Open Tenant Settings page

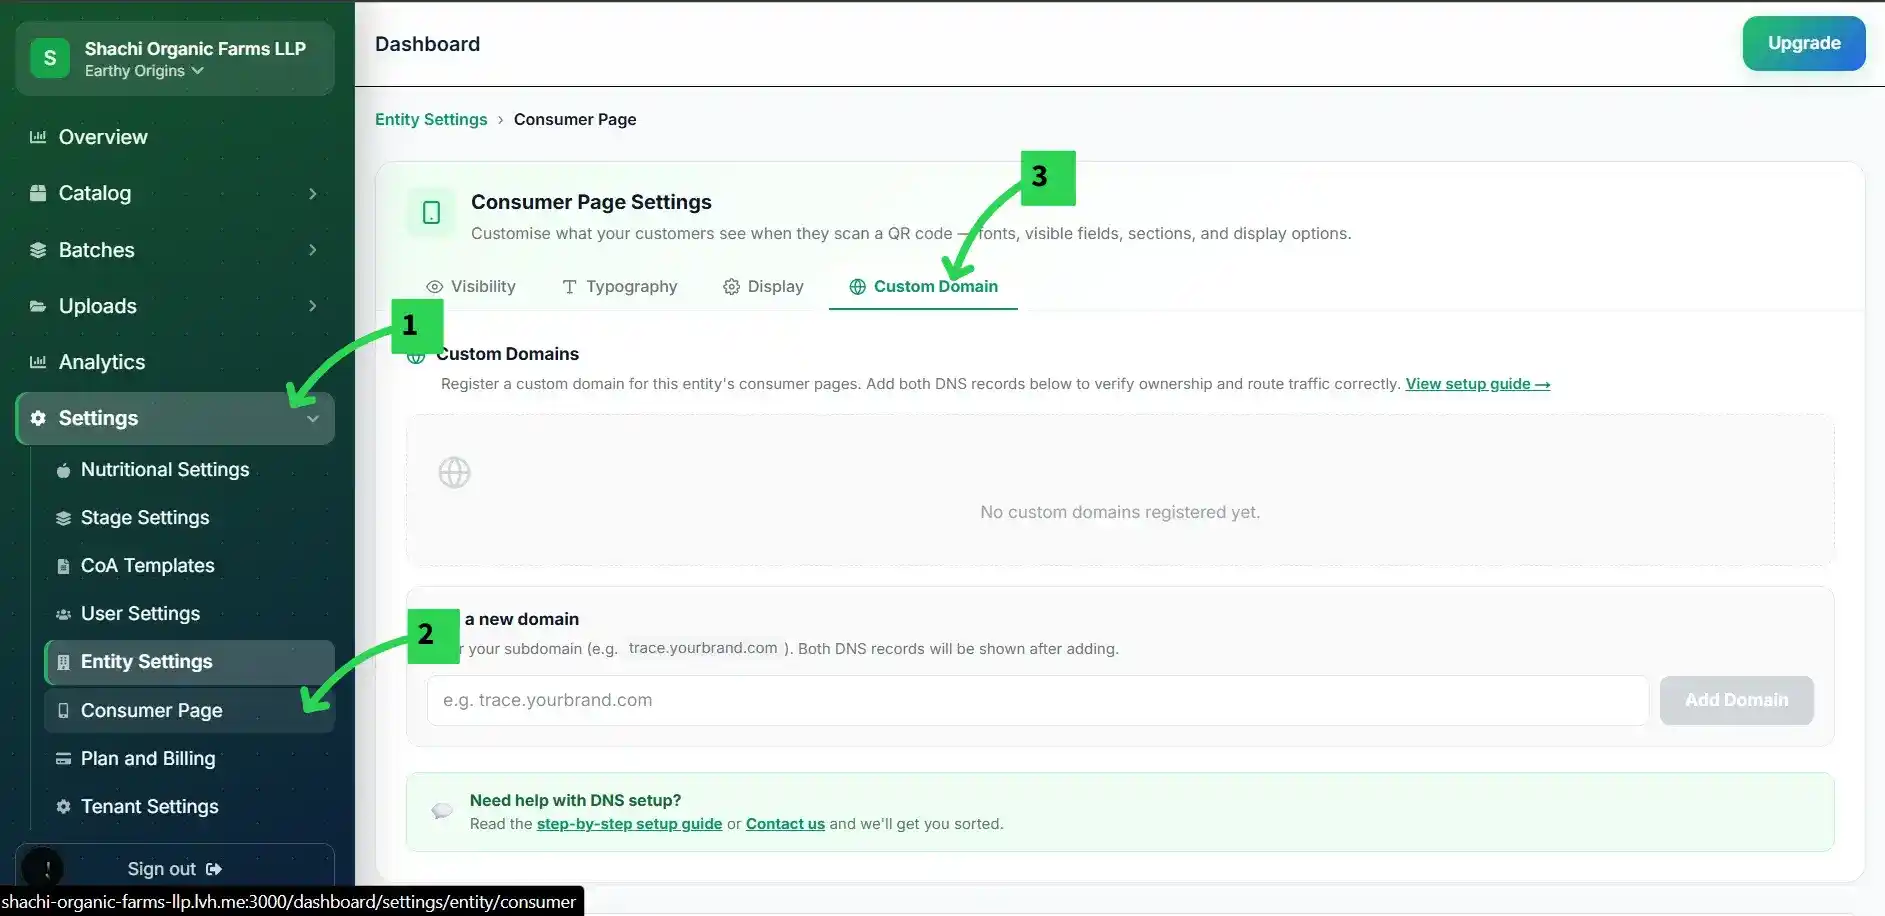point(190,806)
